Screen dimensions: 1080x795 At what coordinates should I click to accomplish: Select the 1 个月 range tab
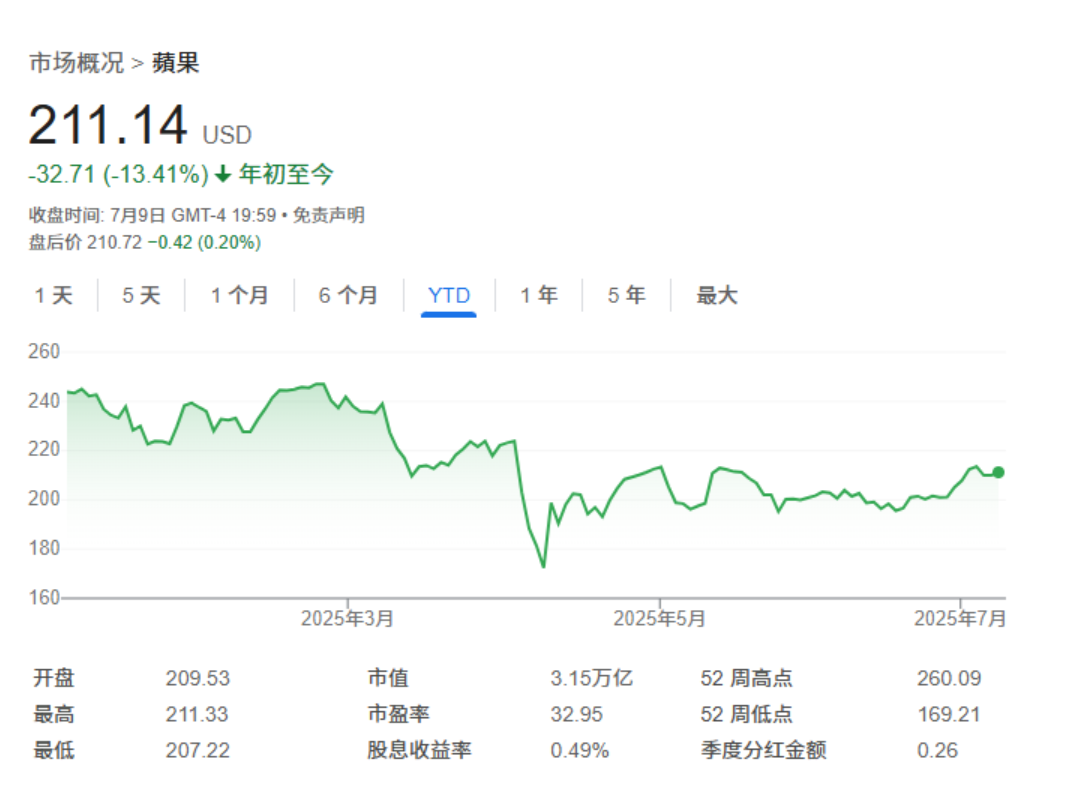coord(239,296)
